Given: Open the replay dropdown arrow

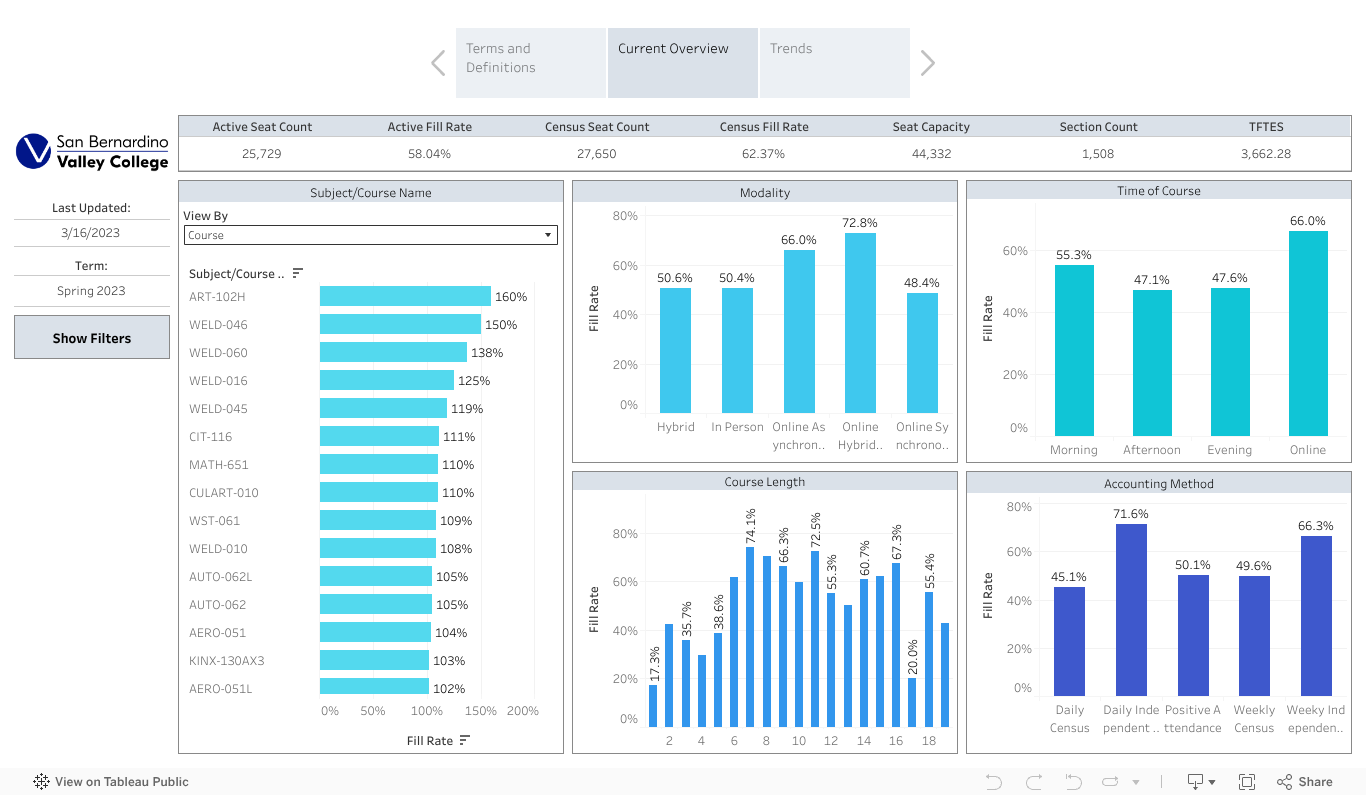Looking at the screenshot, I should 1135,781.
